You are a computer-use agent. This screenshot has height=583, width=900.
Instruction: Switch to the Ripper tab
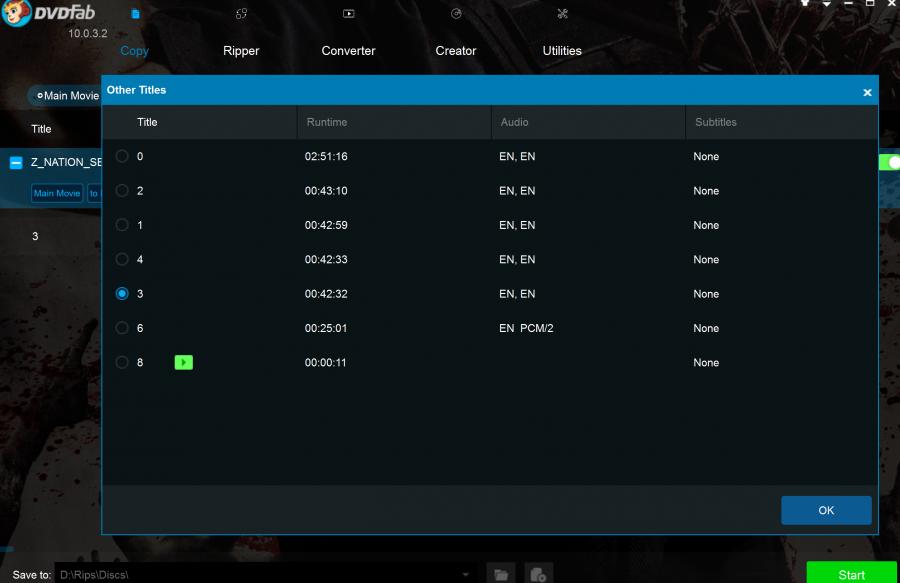(x=241, y=50)
